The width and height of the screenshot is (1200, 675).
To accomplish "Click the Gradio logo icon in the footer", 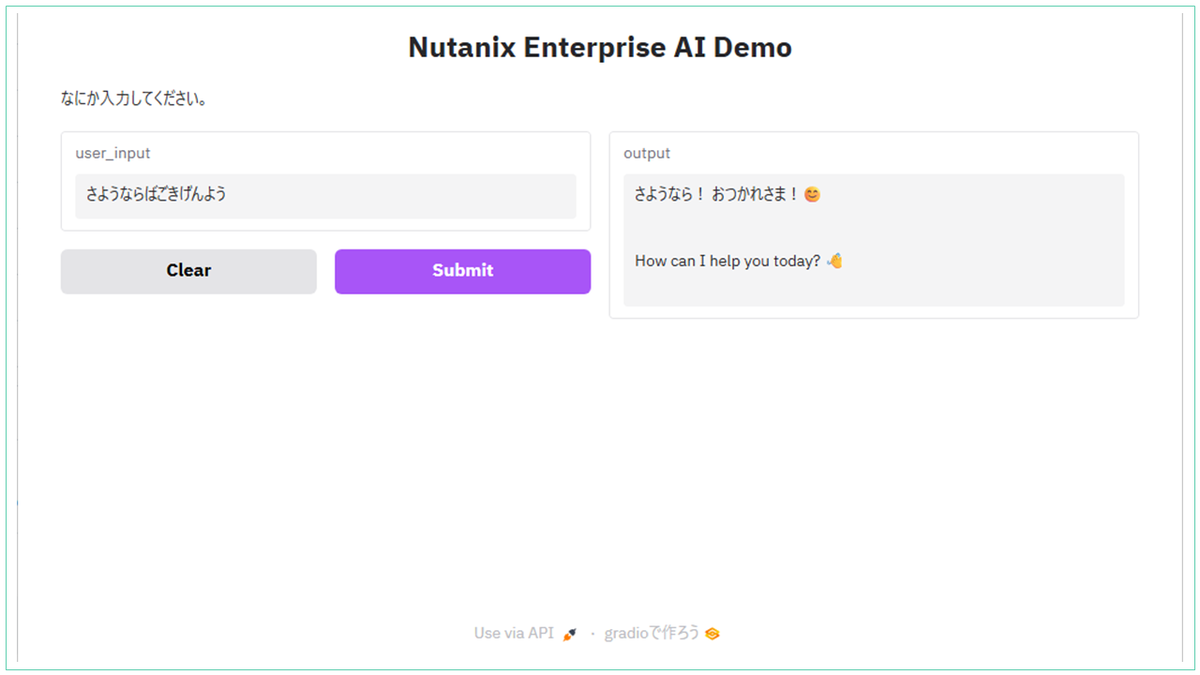I will tap(712, 634).
